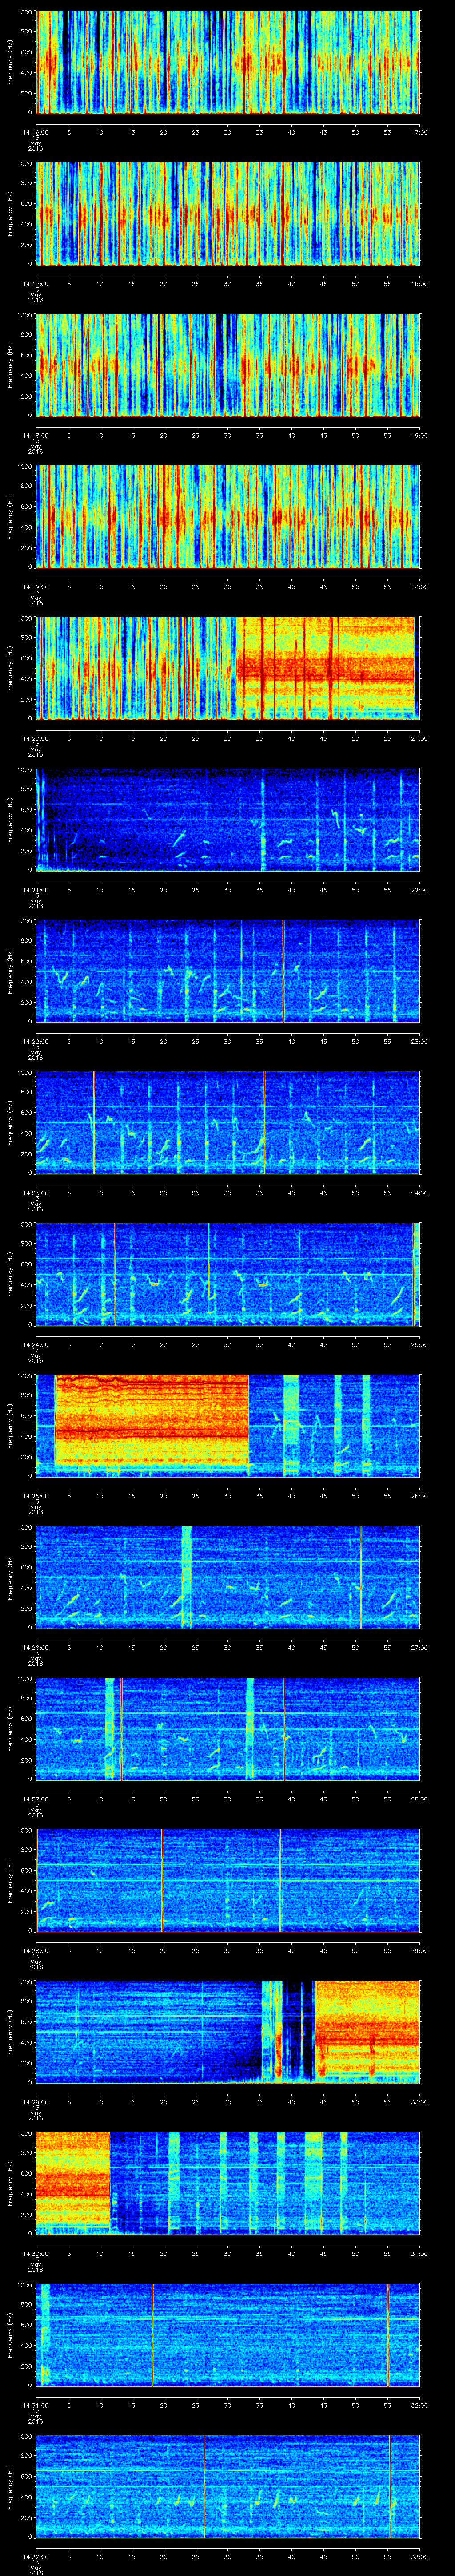Click the loud noise block starting the 14:30:00 panel
The height and width of the screenshot is (2576, 455).
click(73, 2183)
